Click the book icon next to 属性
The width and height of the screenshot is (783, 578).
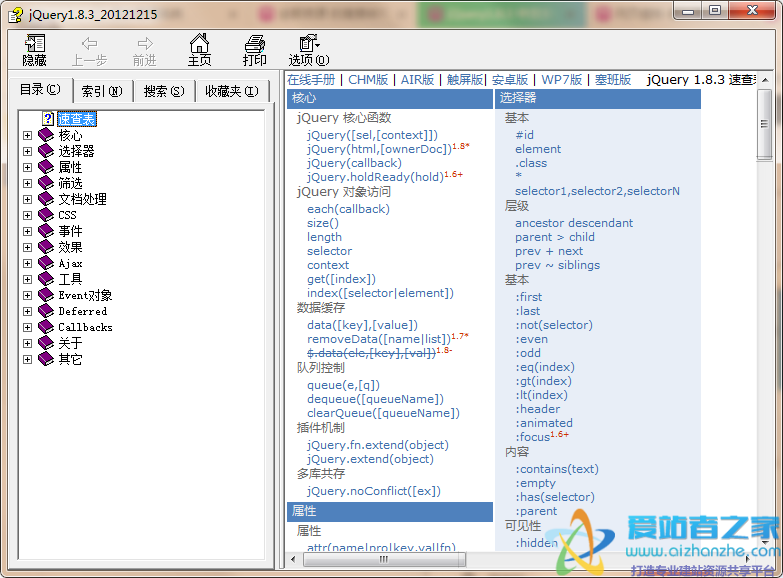(x=46, y=167)
